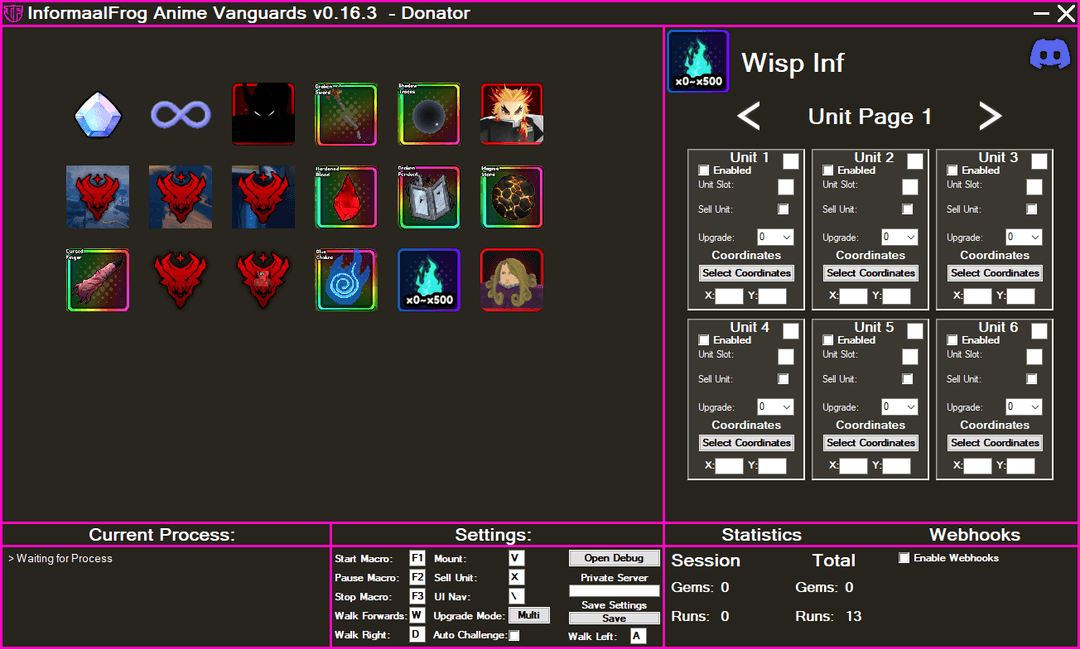The width and height of the screenshot is (1080, 649).
Task: Open Unit 5 Upgrade dropdown
Action: pos(900,406)
